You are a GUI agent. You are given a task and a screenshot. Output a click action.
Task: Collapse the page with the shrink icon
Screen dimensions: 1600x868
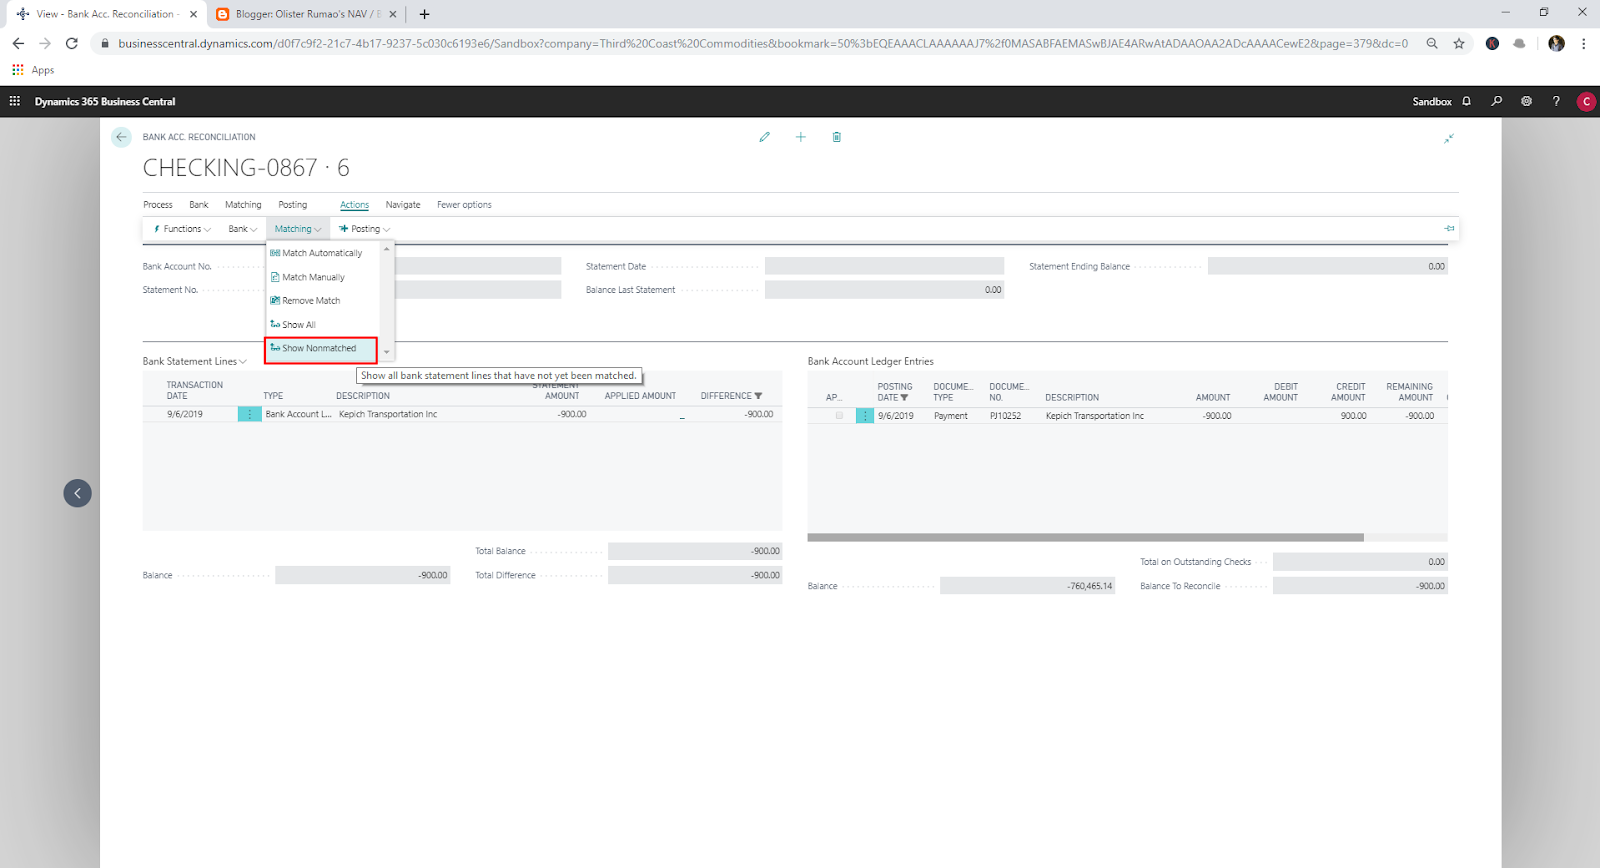click(x=1448, y=138)
